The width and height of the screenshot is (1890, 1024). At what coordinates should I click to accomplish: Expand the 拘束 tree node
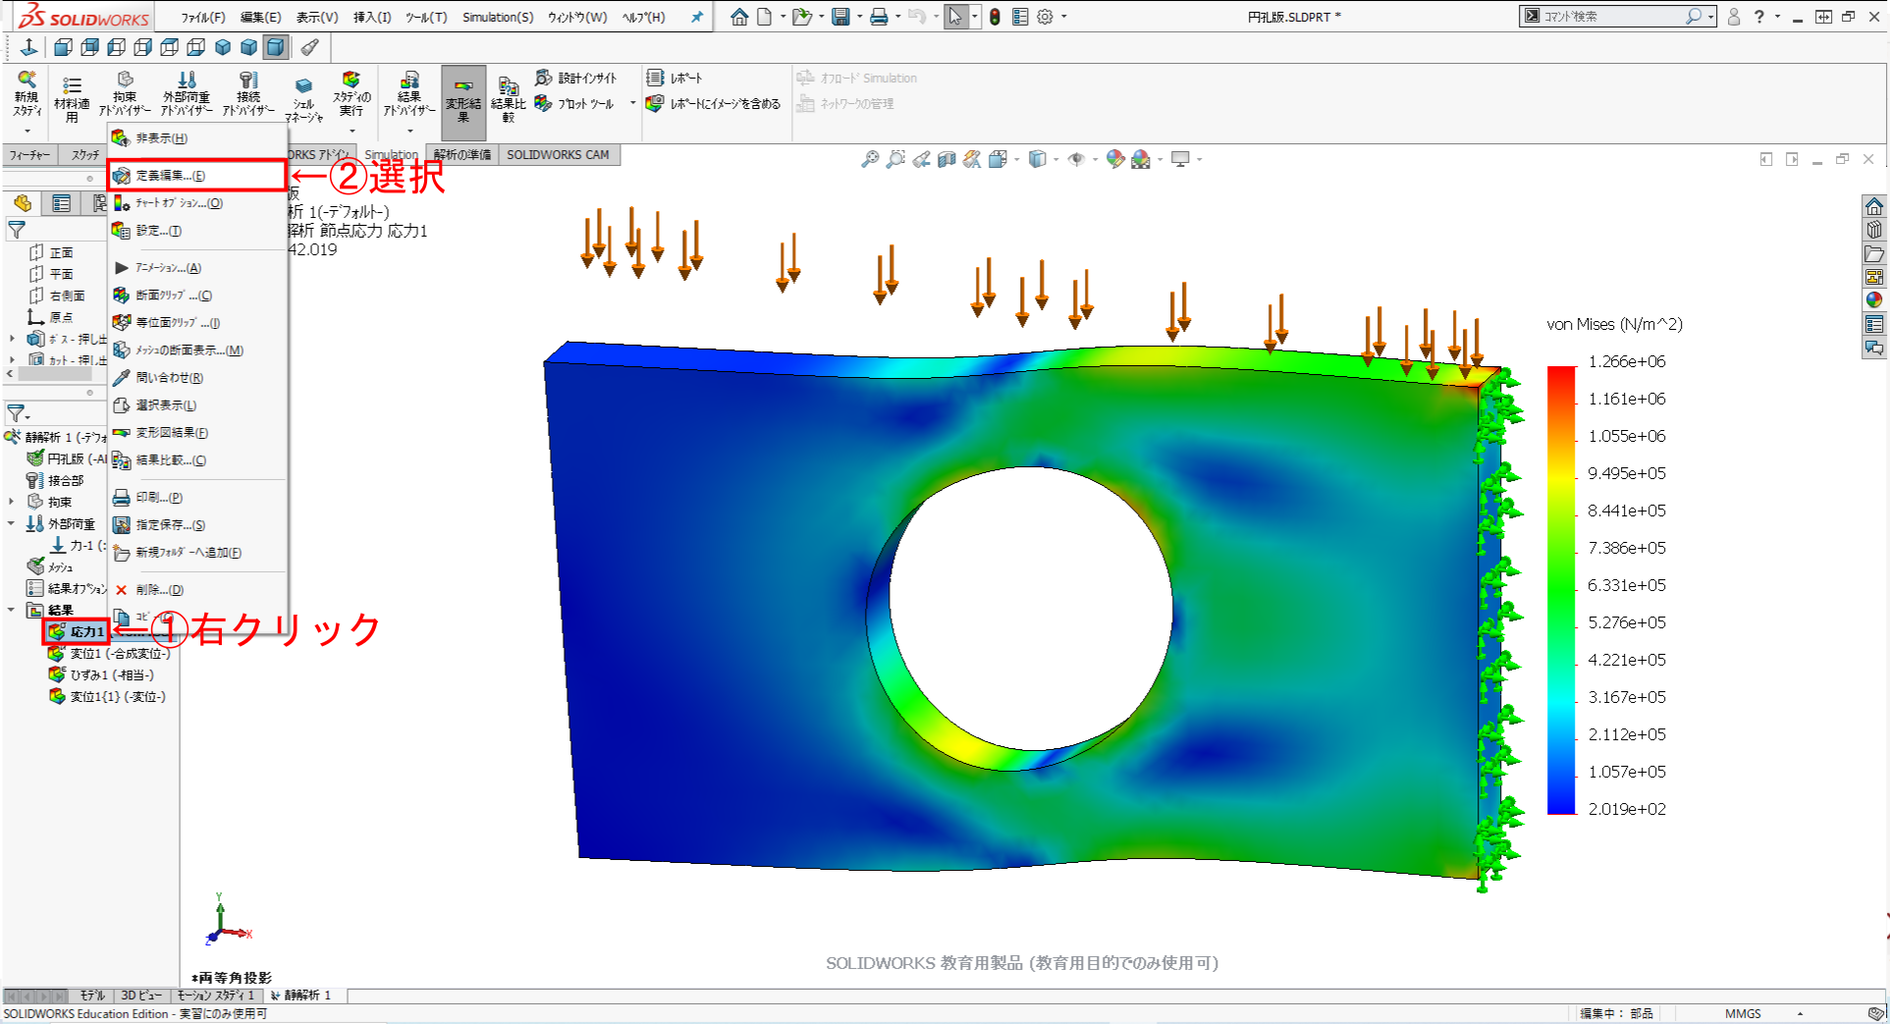tap(12, 502)
